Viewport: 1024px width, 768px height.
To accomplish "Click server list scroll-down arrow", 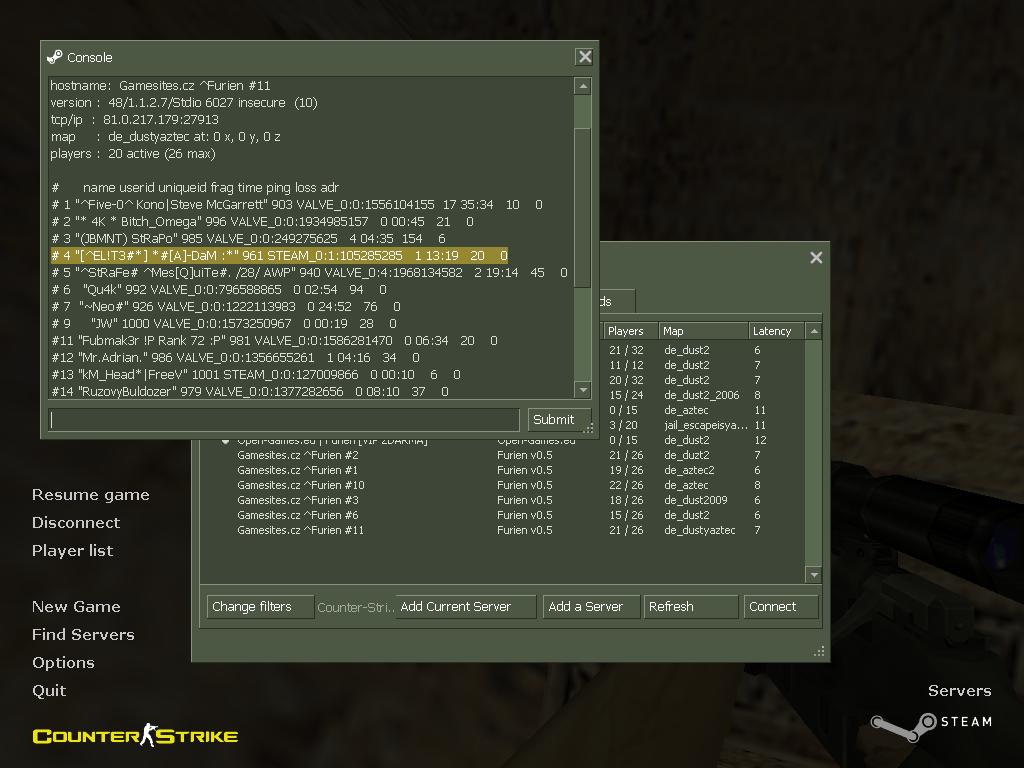I will point(814,575).
